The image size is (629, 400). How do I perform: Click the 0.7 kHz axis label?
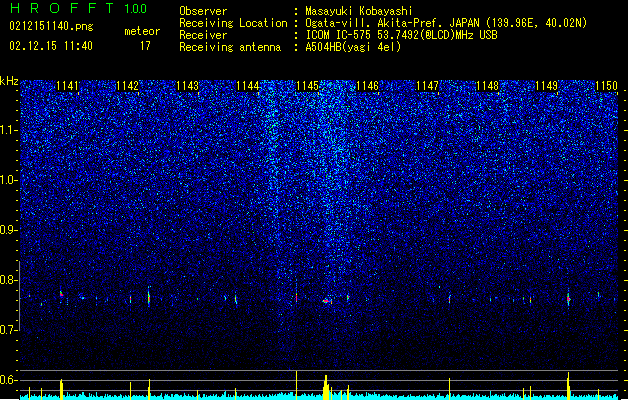(x=9, y=330)
